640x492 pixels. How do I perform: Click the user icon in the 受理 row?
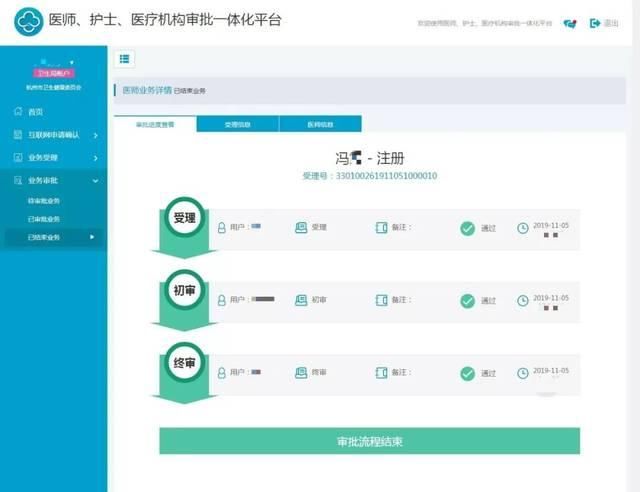(222, 228)
